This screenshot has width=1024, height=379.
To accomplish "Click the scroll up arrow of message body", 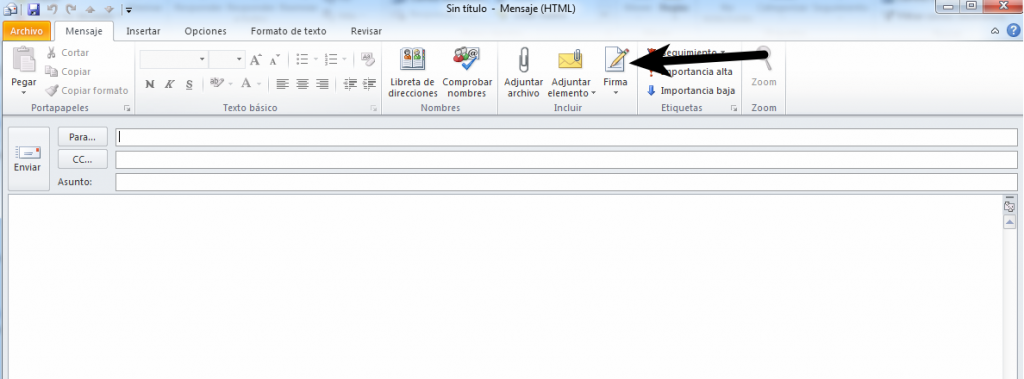I will tap(1010, 223).
